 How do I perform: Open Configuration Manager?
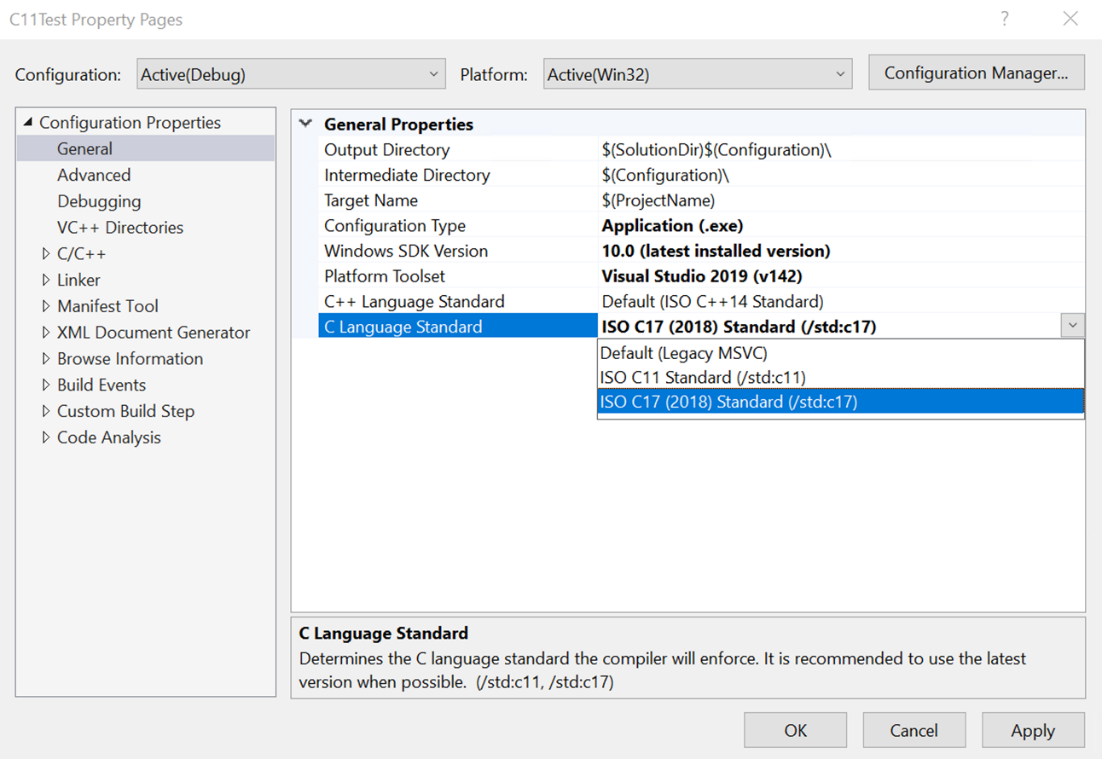point(976,72)
